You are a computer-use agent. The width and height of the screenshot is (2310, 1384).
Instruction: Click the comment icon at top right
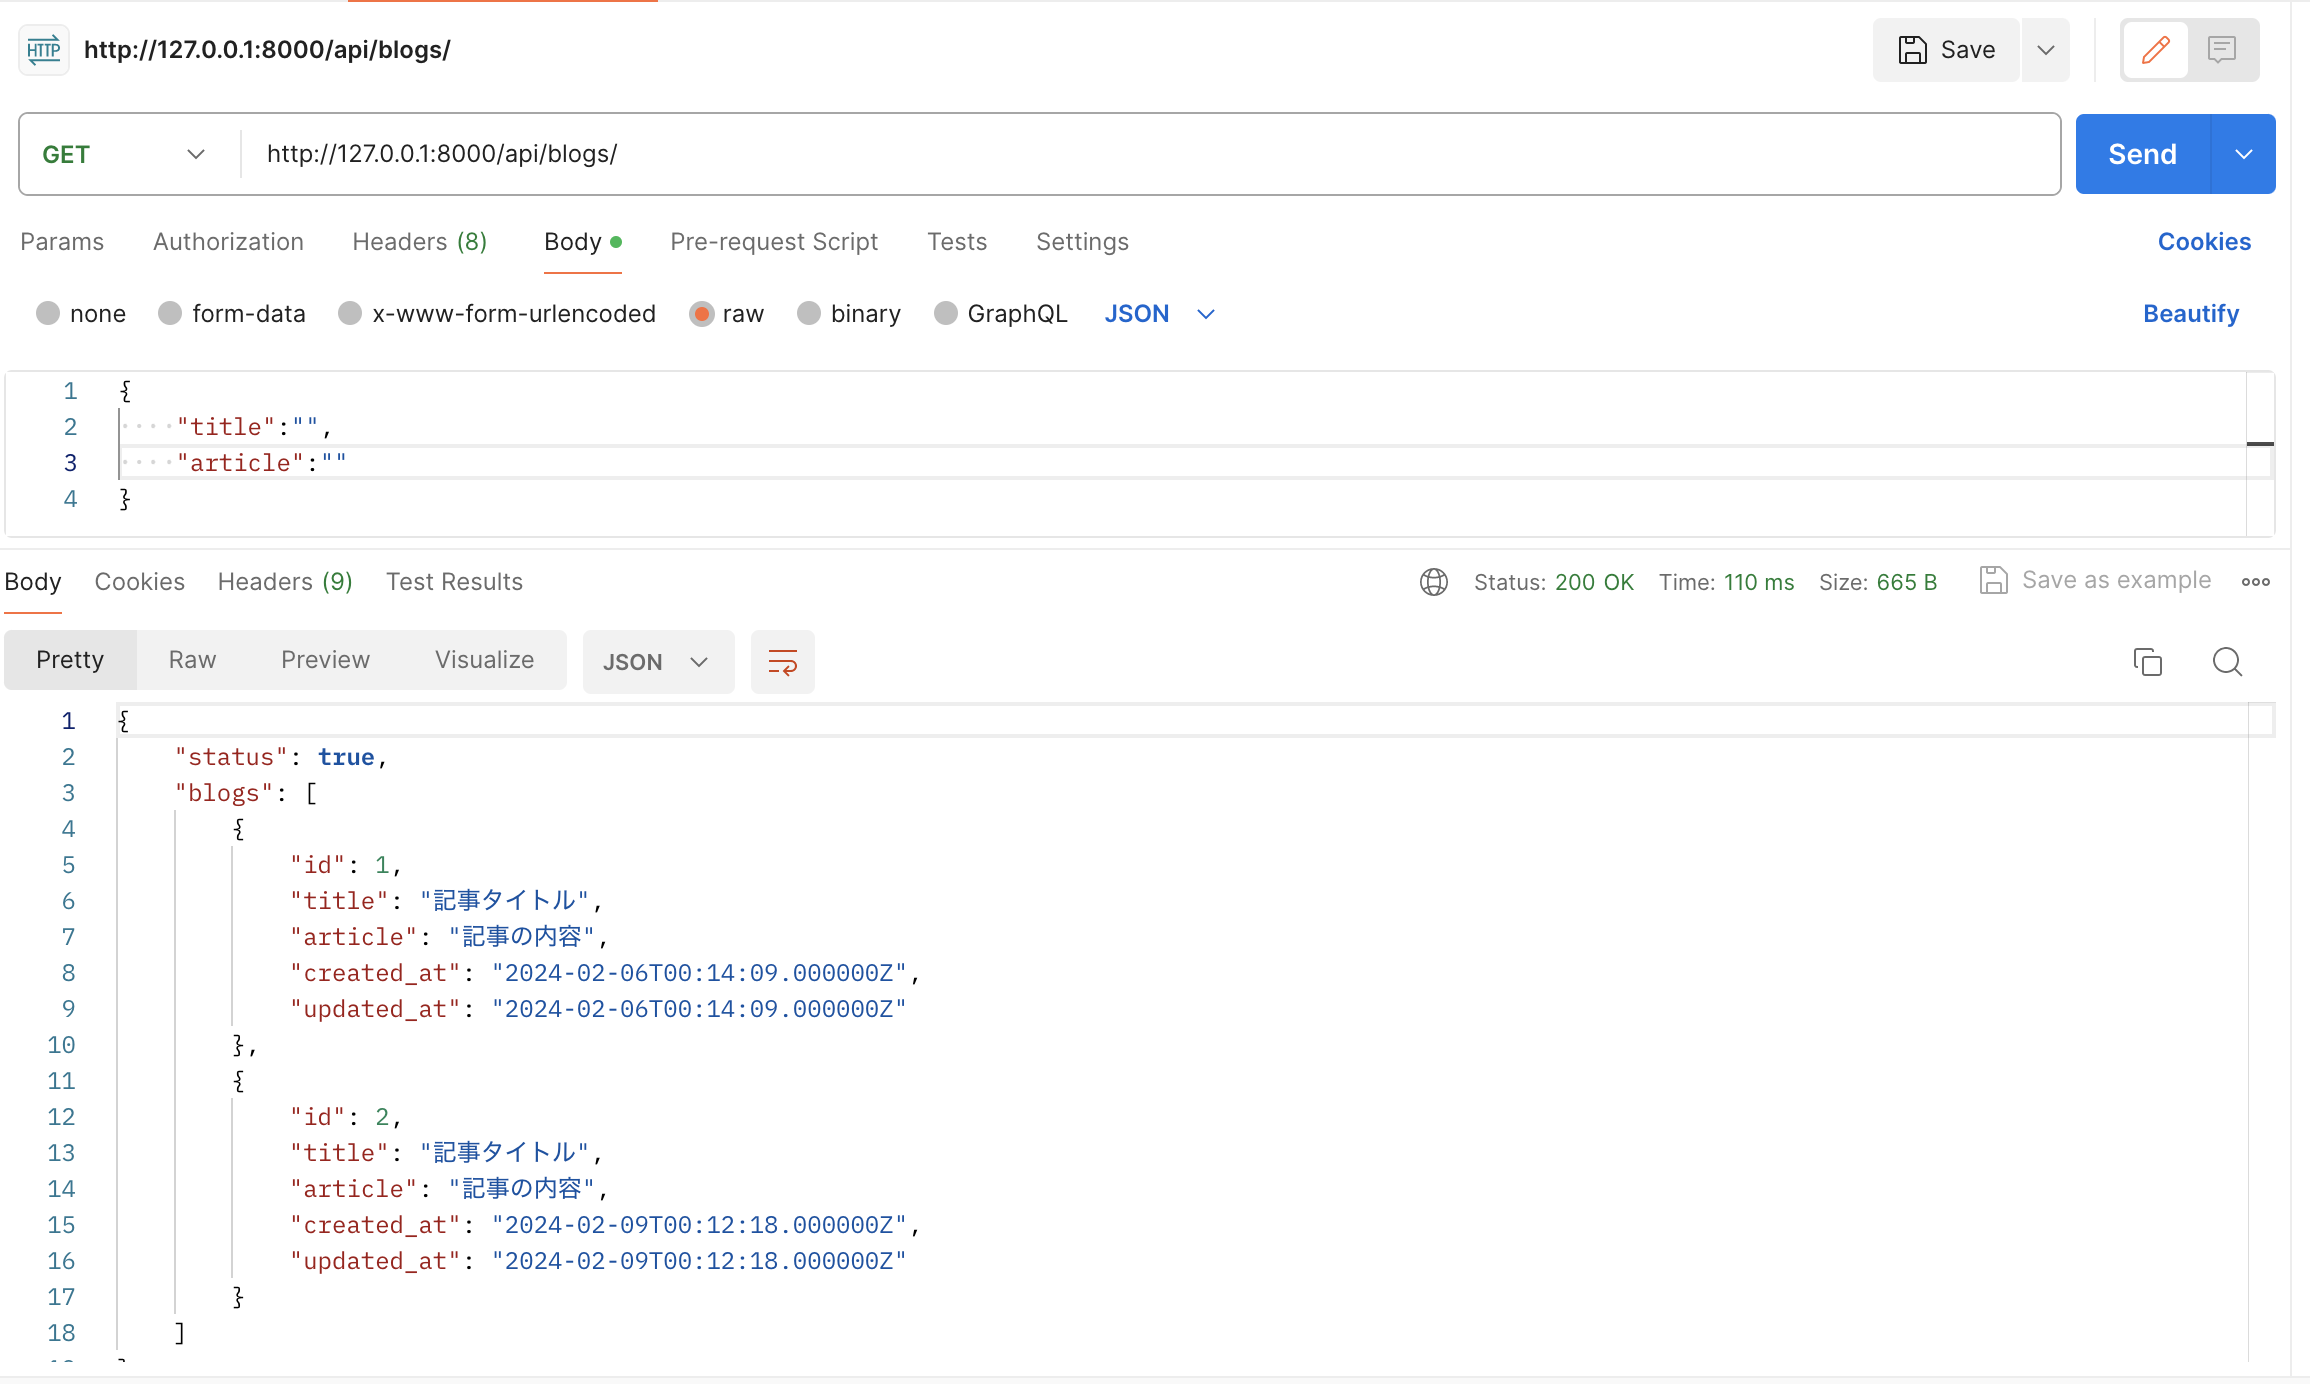point(2222,49)
